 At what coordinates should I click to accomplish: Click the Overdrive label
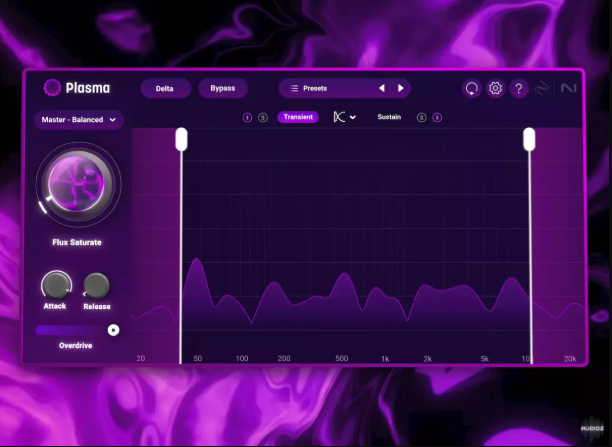tap(76, 345)
